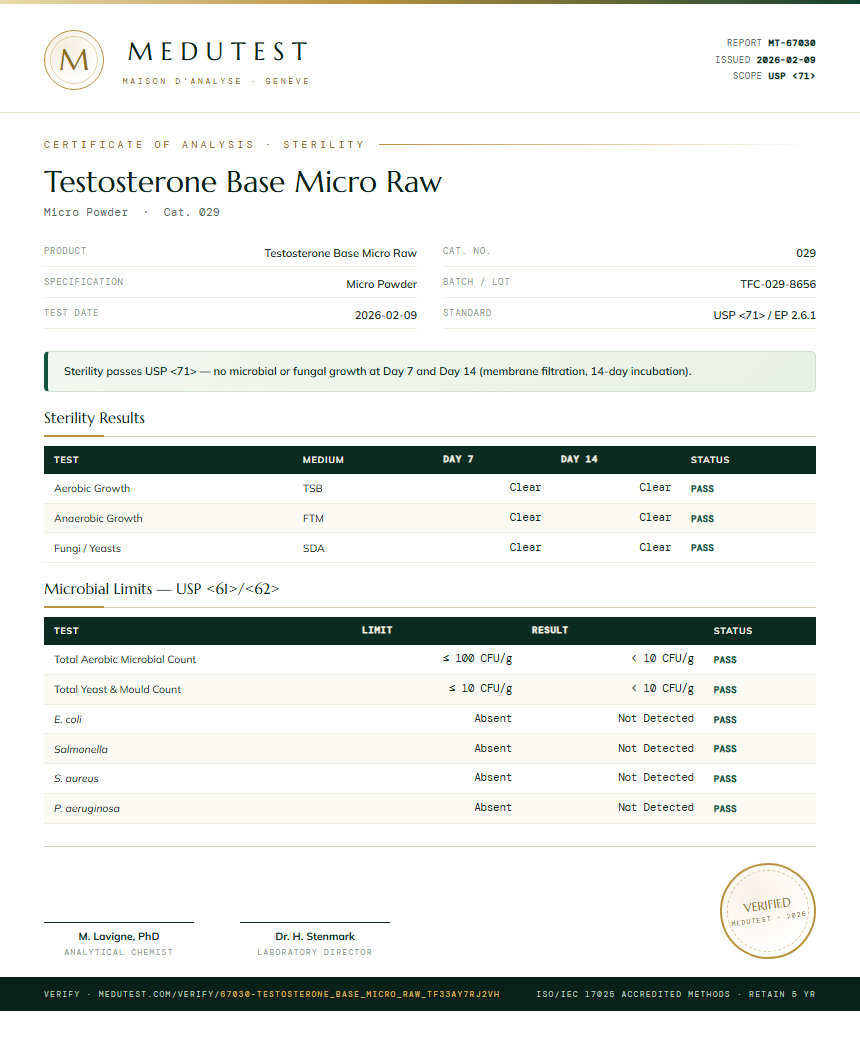Click the Micro Powder specification value
The width and height of the screenshot is (860, 1041).
coord(381,284)
